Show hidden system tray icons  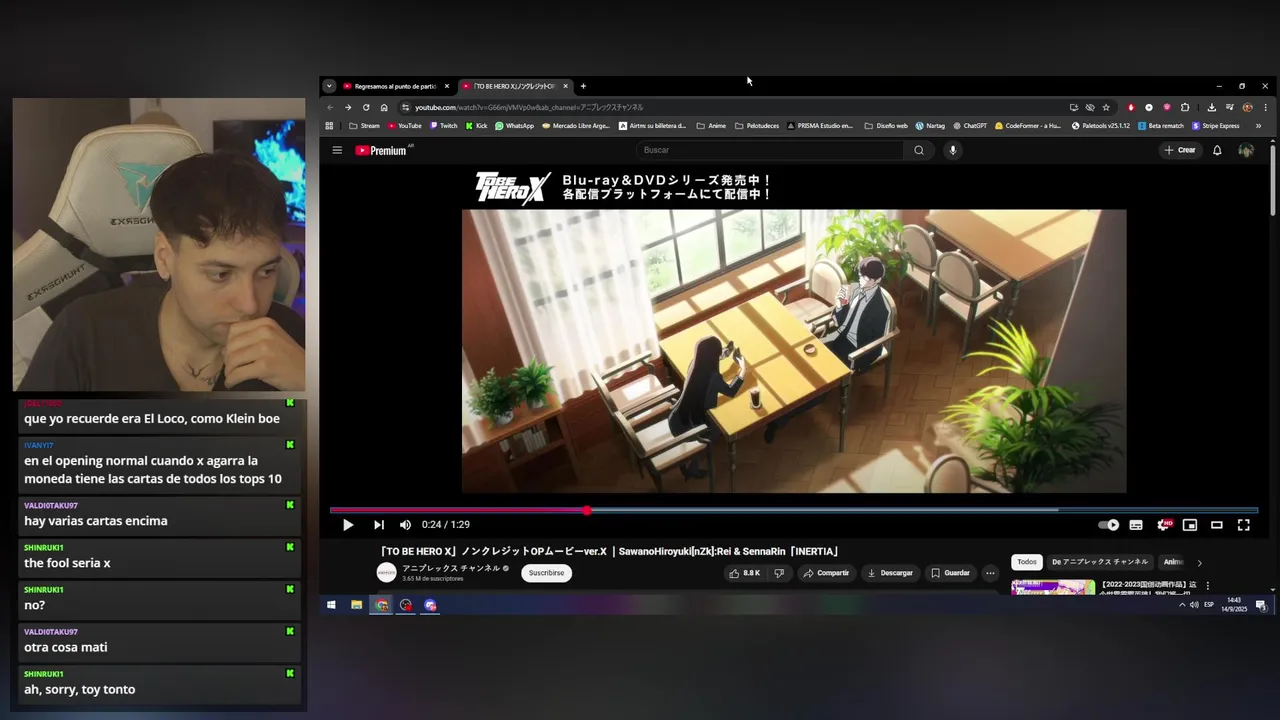[x=1182, y=605]
